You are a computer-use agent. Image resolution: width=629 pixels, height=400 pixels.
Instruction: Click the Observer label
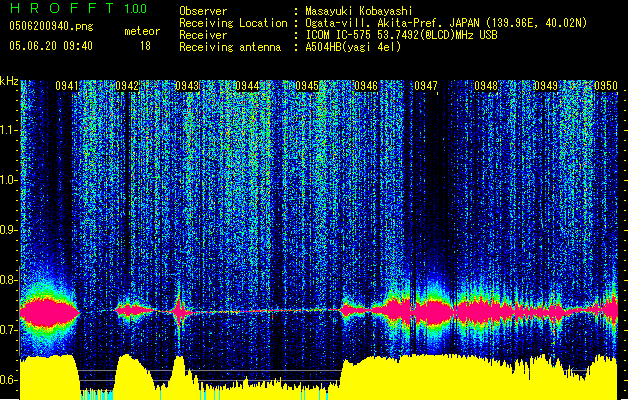[203, 11]
